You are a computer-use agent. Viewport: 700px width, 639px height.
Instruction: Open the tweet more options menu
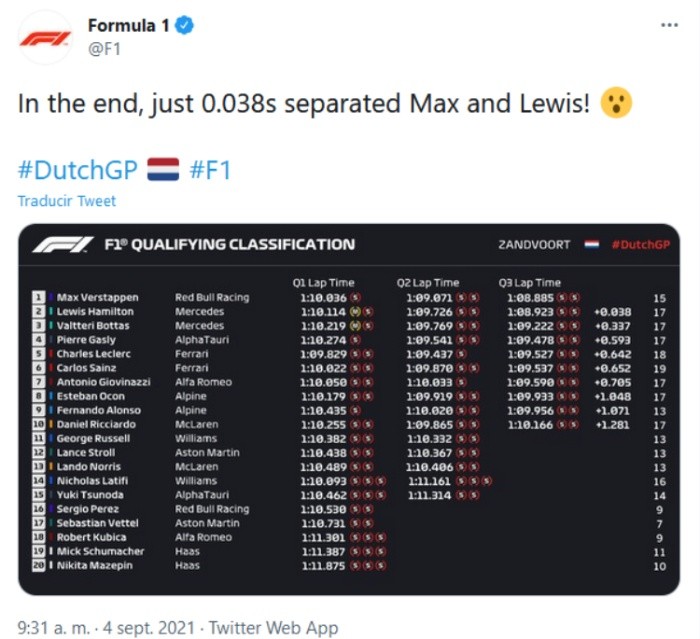[x=669, y=26]
